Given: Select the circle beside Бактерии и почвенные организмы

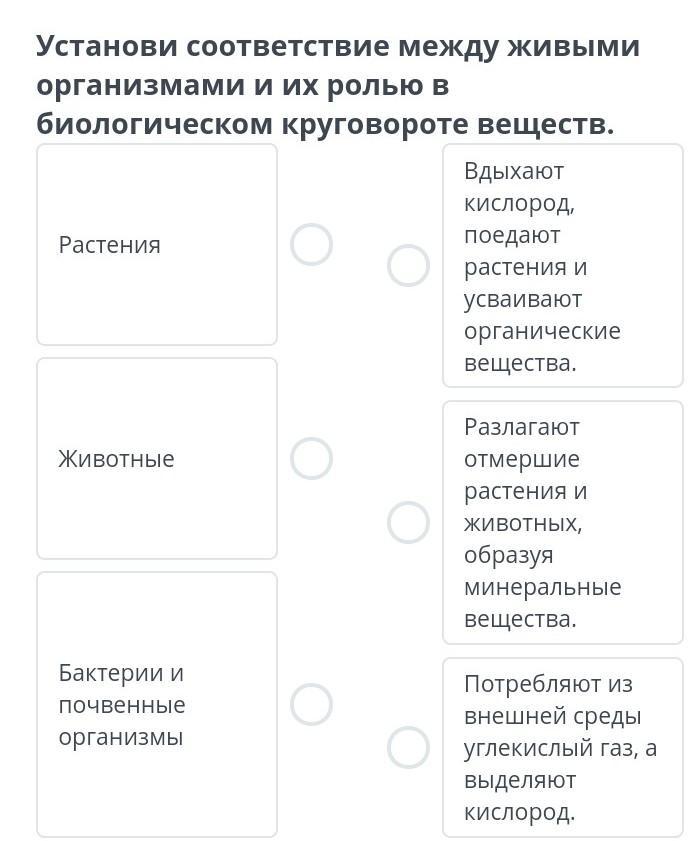Looking at the screenshot, I should coord(311,704).
